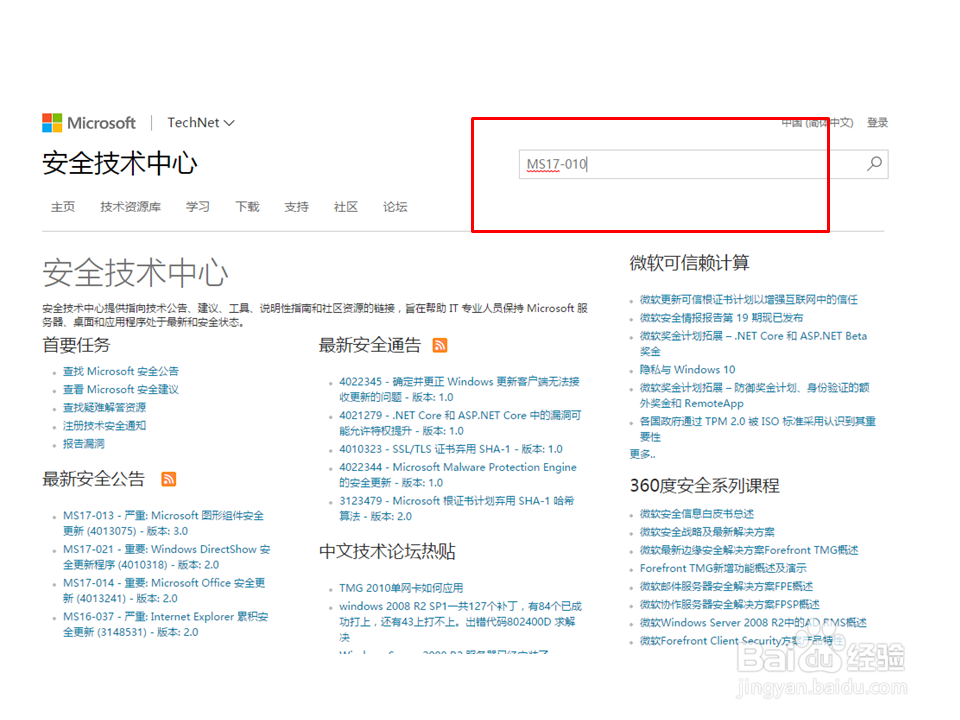Go to the 社区 menu item
The width and height of the screenshot is (960, 720).
(346, 207)
